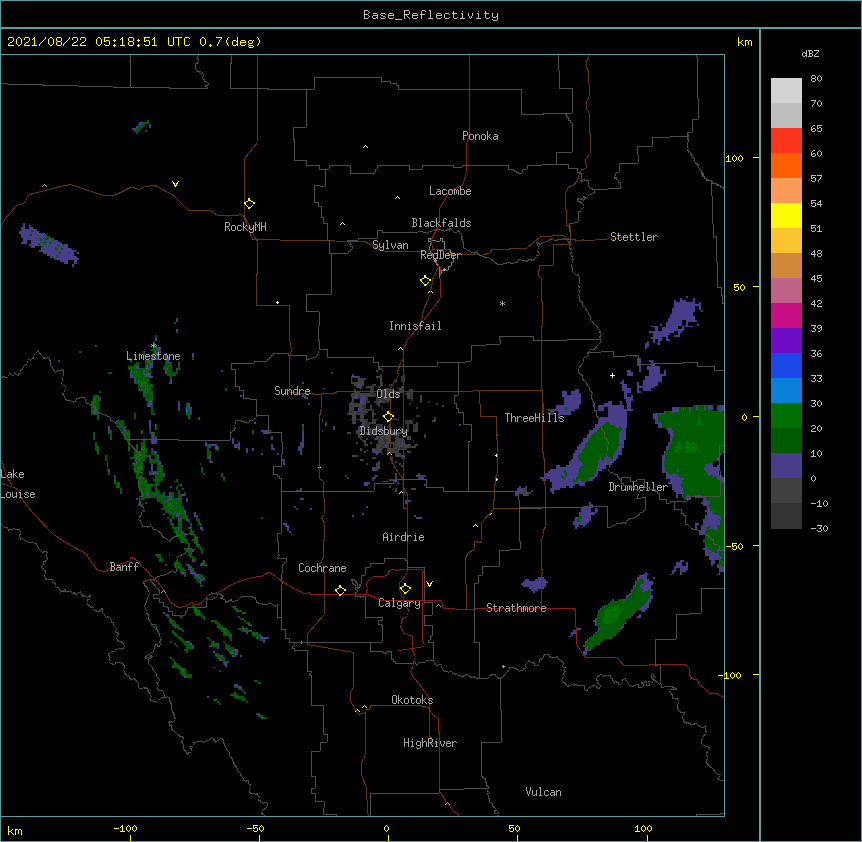The width and height of the screenshot is (862, 842).
Task: Click the Sylvan label on the map
Action: point(390,245)
